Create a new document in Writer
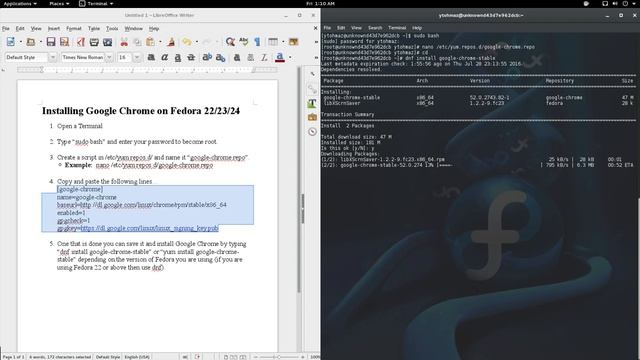640x360 pixels. click(11, 42)
